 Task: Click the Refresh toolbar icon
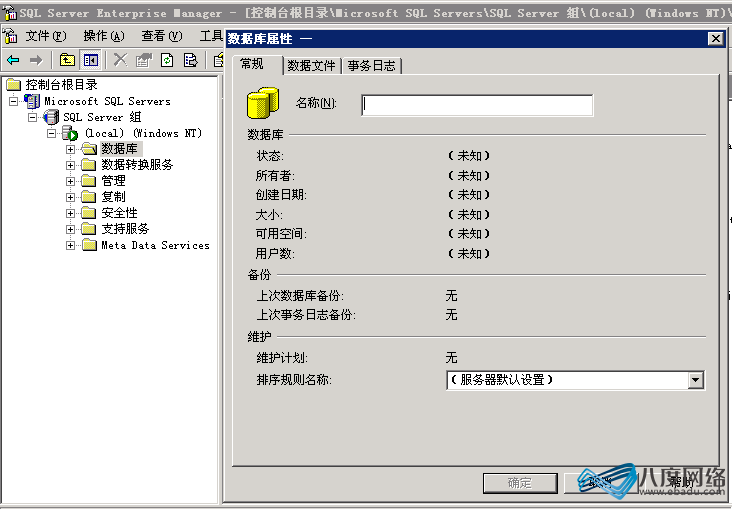pyautogui.click(x=167, y=60)
